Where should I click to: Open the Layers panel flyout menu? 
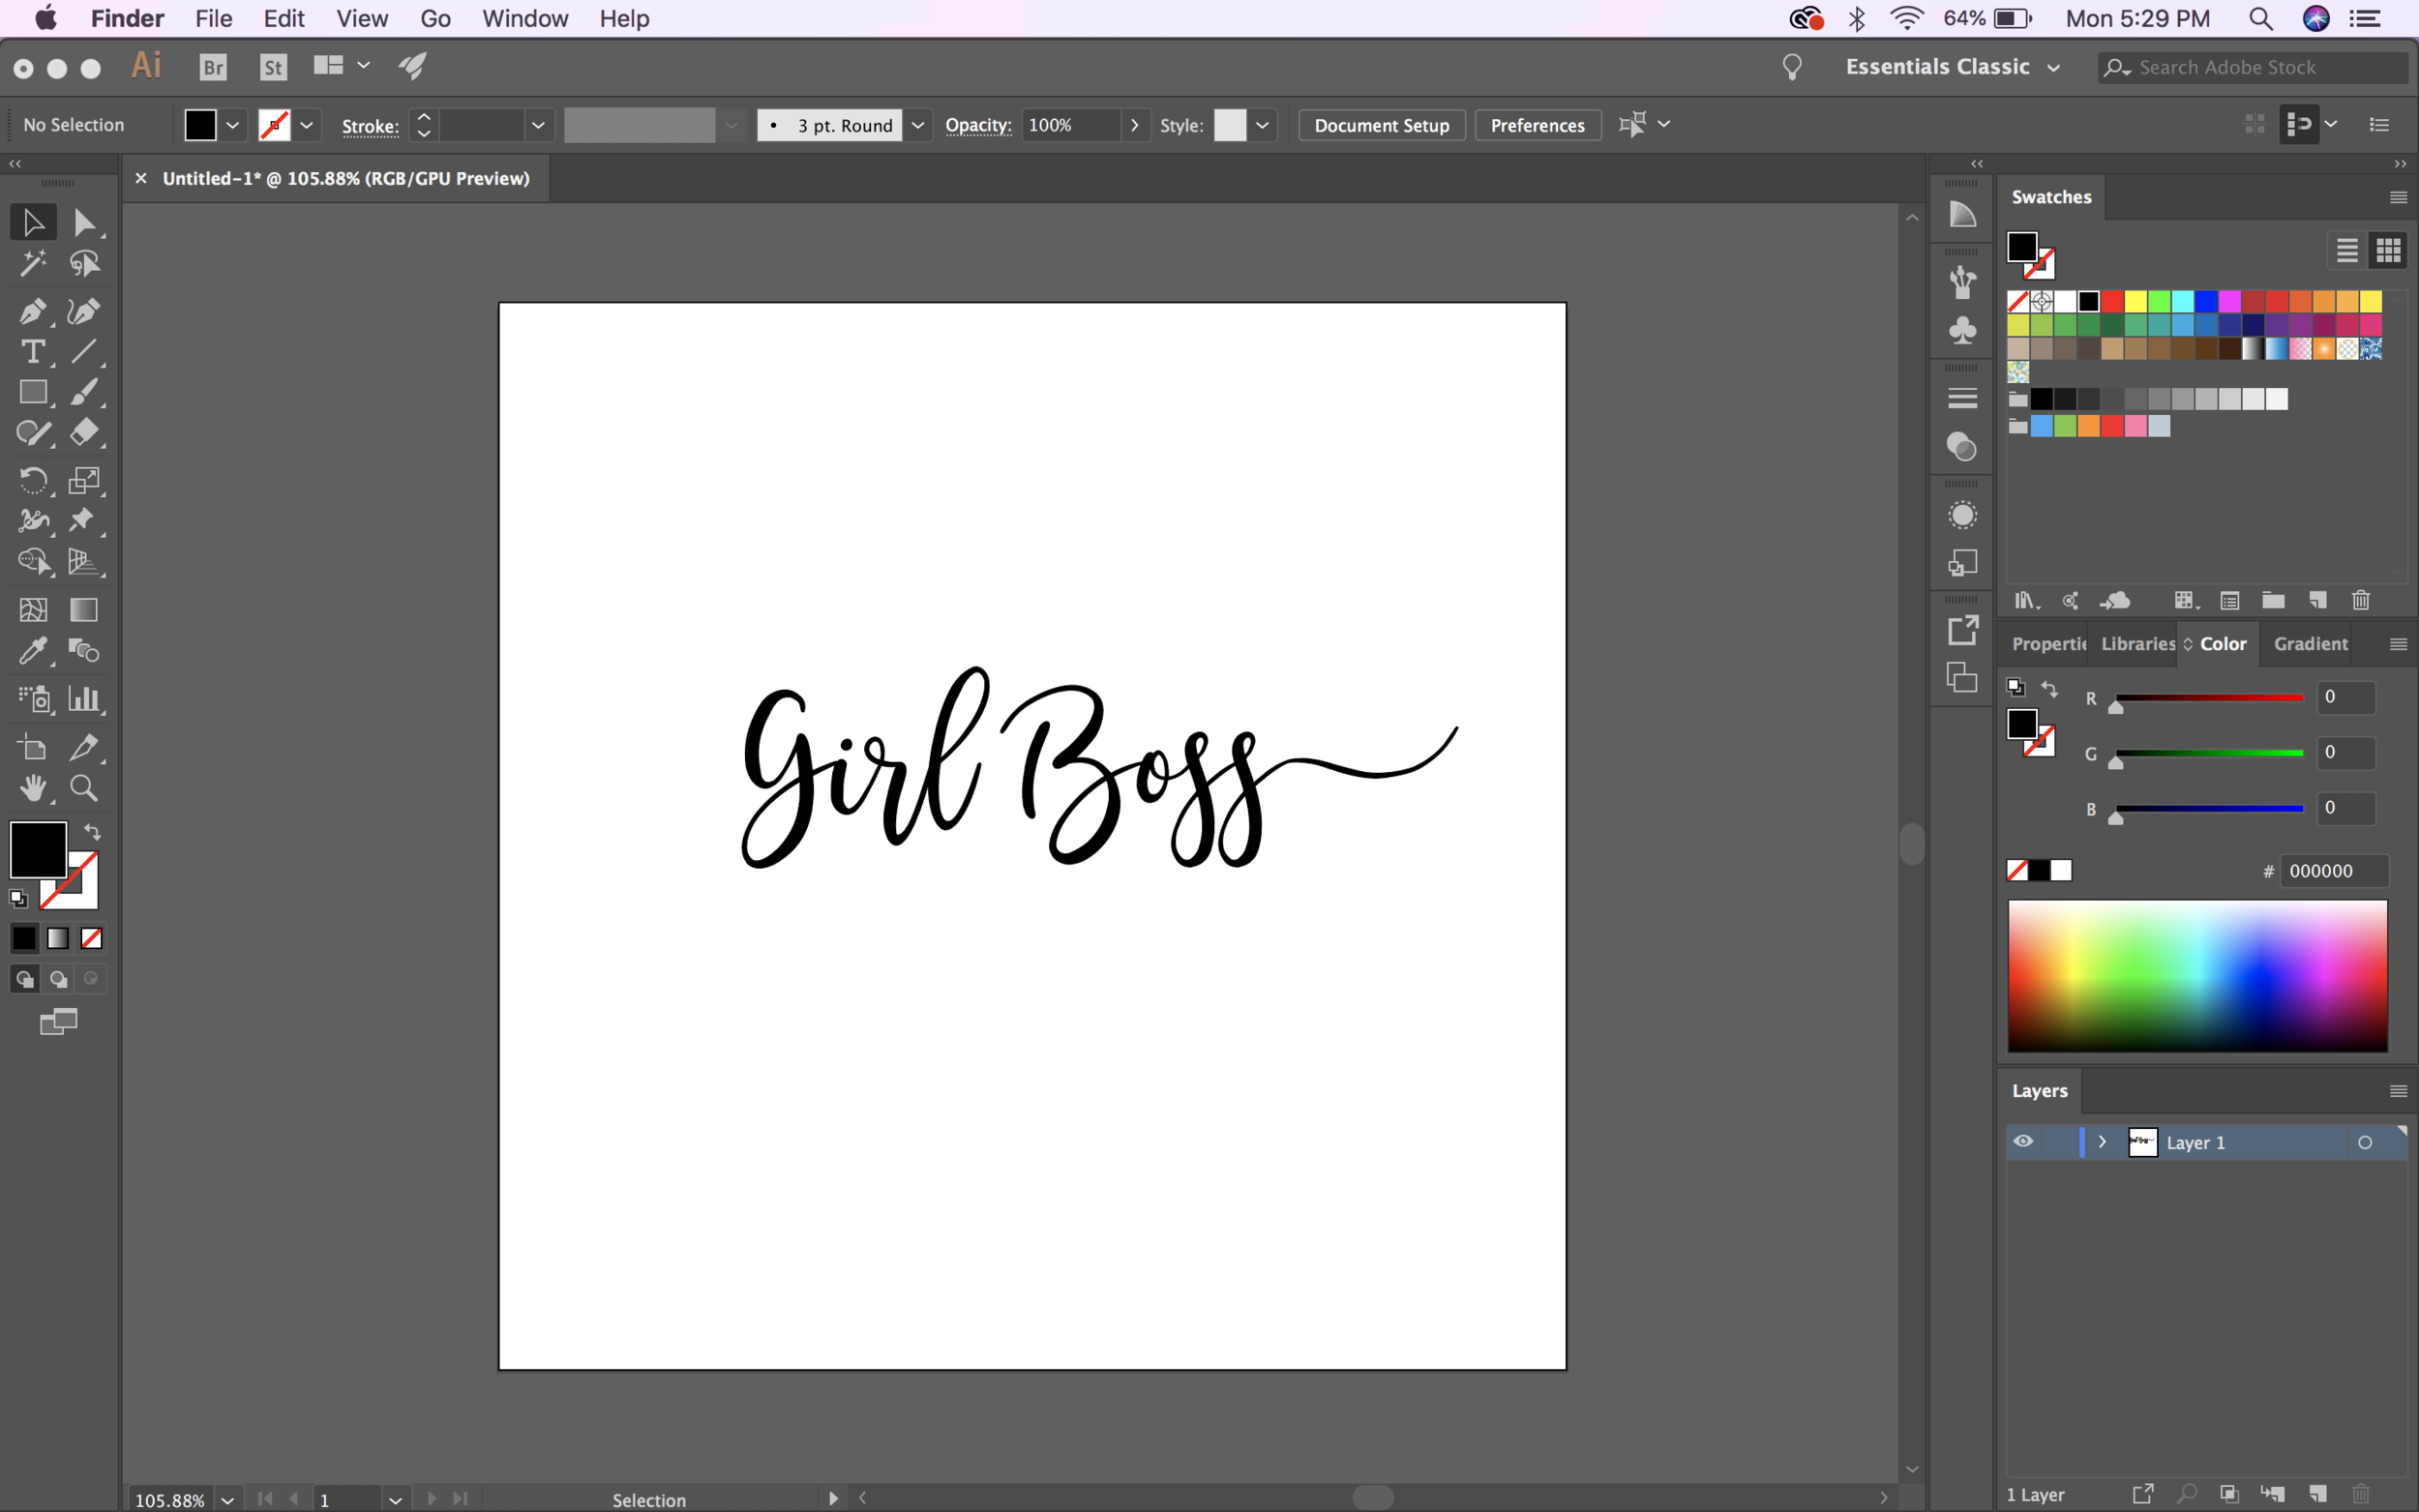[2398, 1091]
